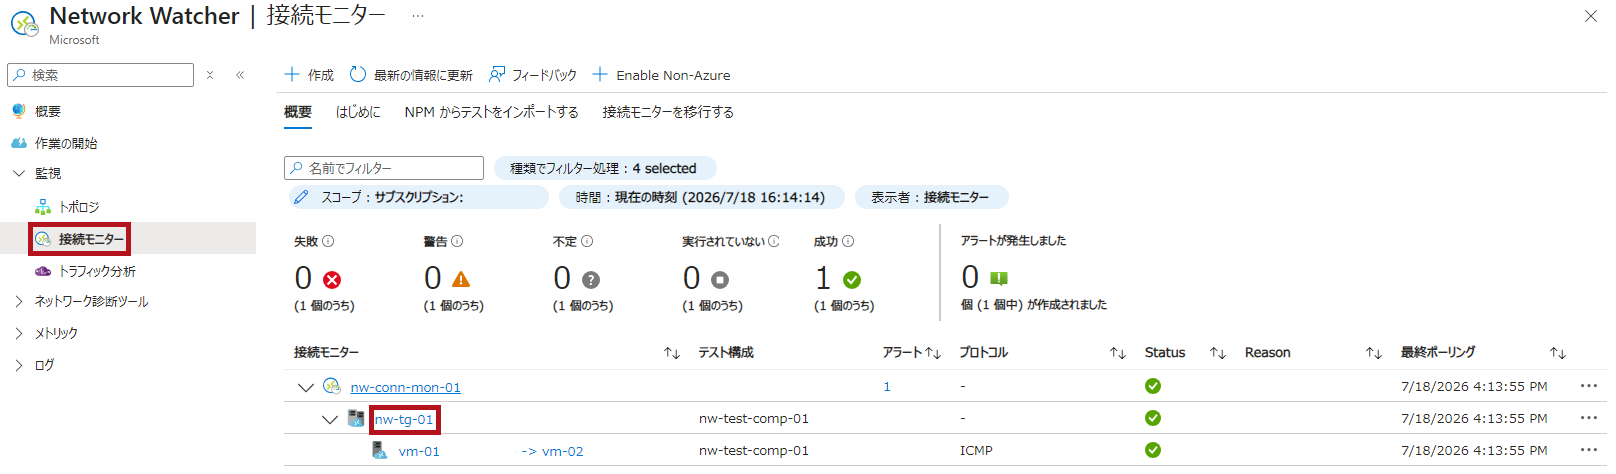Open the header ellipsis menu beside 接続モニター title

click(417, 16)
